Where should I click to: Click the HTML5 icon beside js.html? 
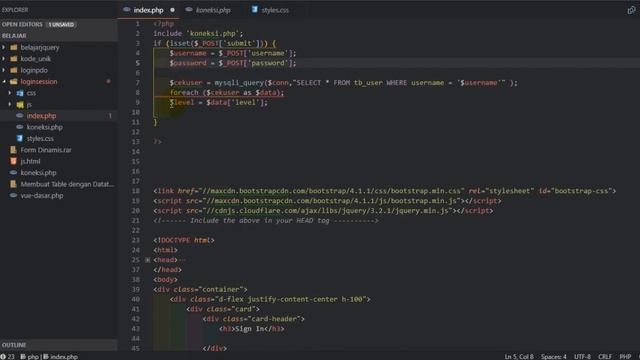coord(13,162)
